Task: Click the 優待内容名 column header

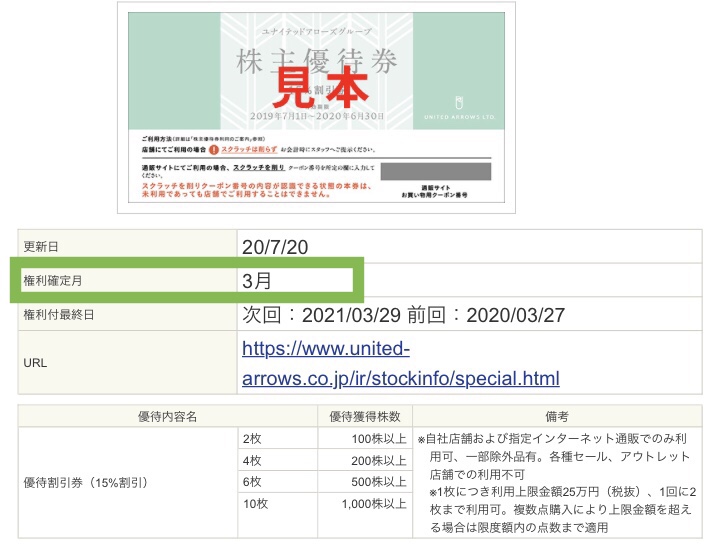Action: (x=168, y=416)
